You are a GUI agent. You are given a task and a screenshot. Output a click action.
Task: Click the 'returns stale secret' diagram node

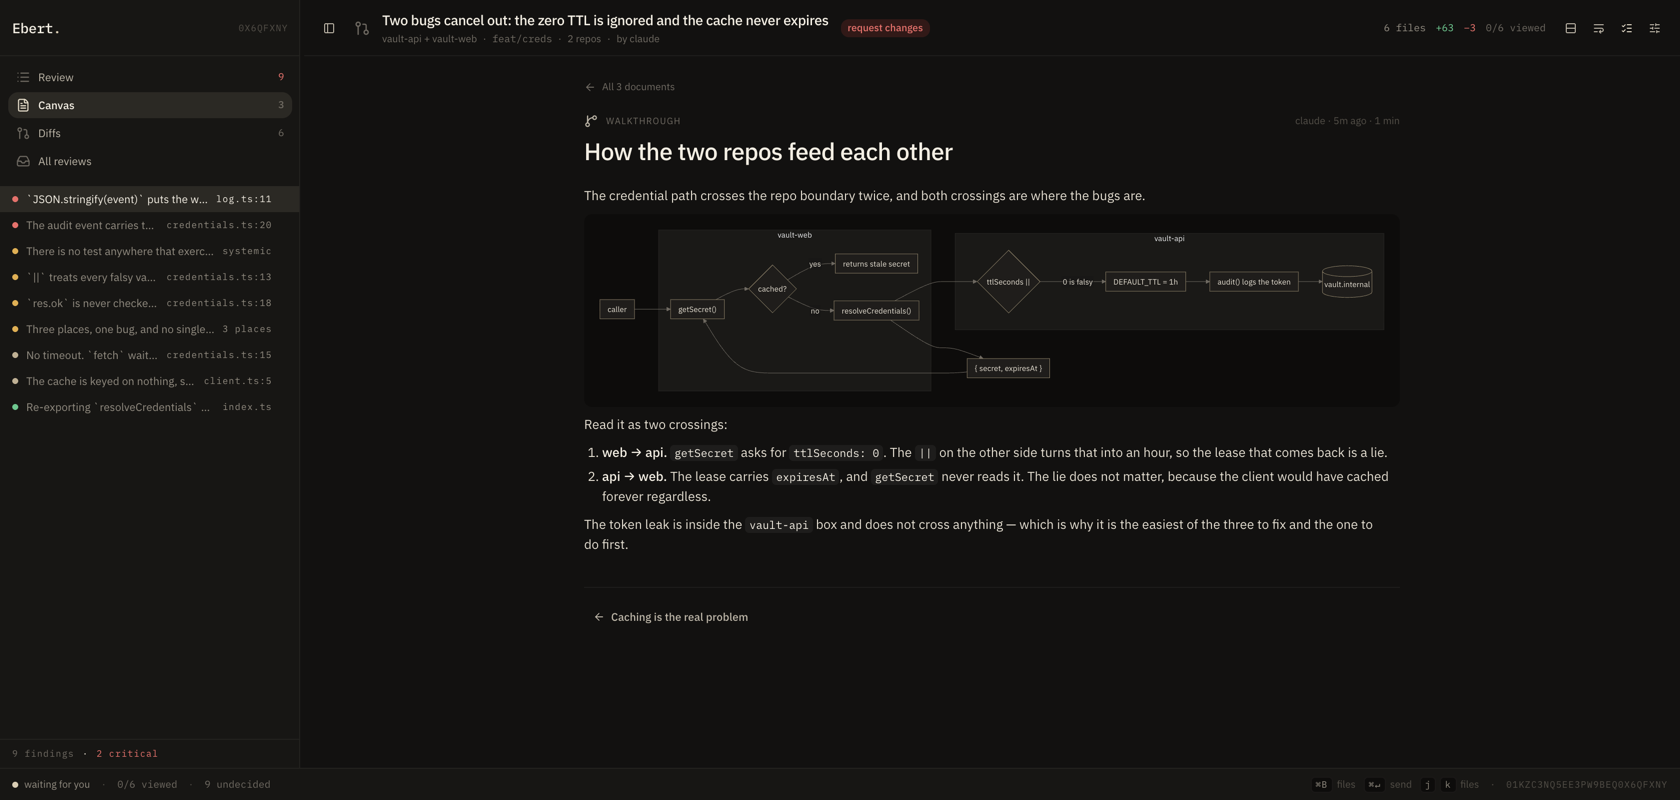pyautogui.click(x=876, y=264)
